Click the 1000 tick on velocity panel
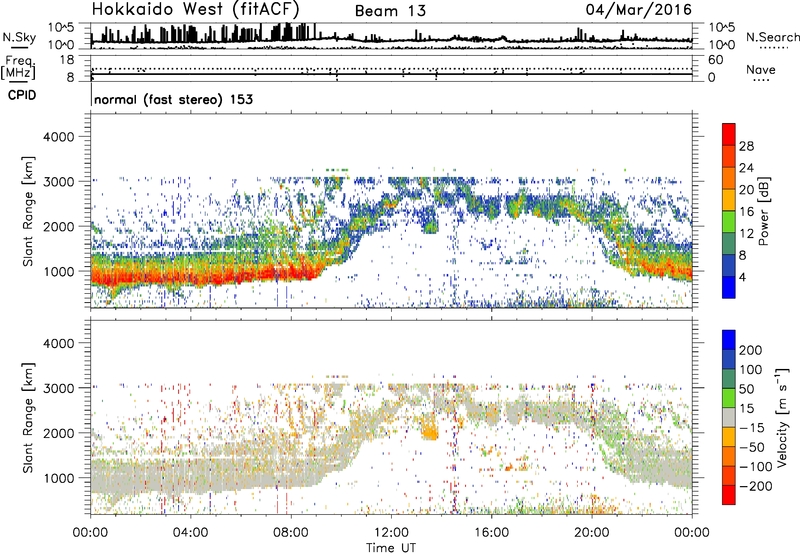800x554 pixels. 59,478
